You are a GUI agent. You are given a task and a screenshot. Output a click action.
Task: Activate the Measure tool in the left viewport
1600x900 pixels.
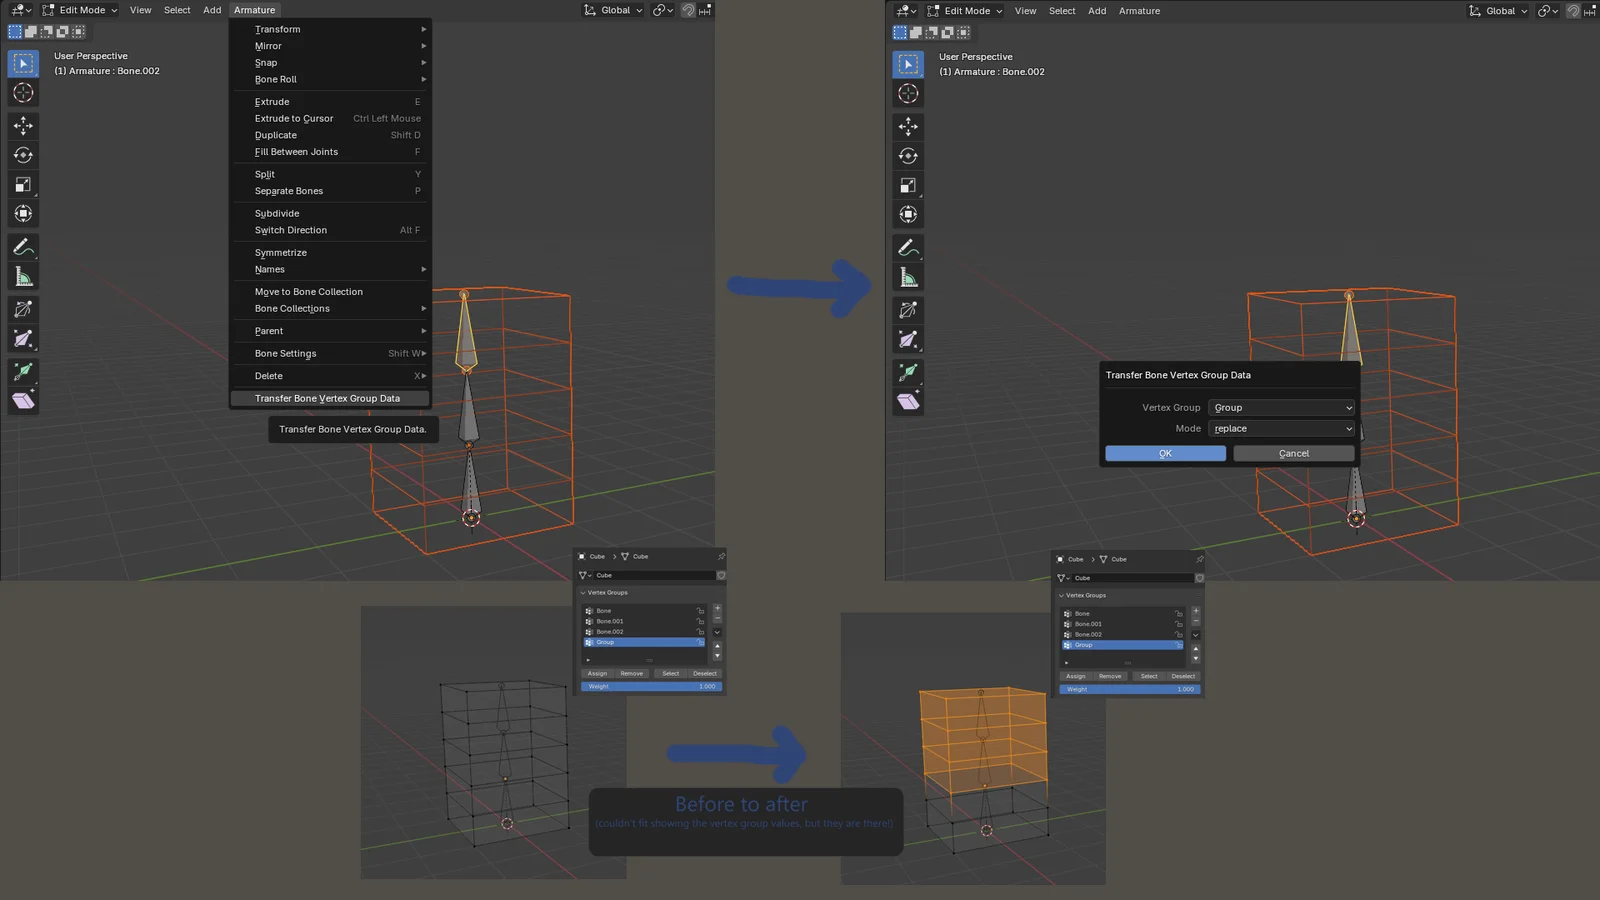[23, 277]
